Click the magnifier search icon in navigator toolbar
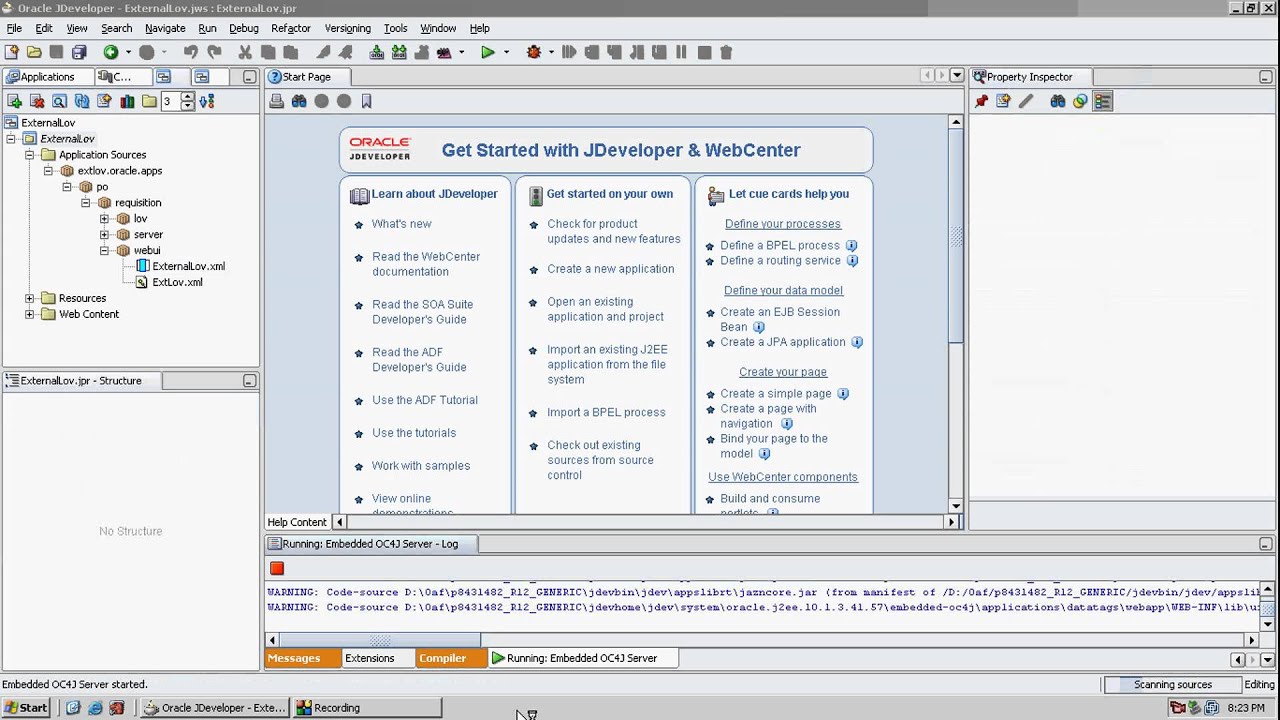 pyautogui.click(x=59, y=101)
